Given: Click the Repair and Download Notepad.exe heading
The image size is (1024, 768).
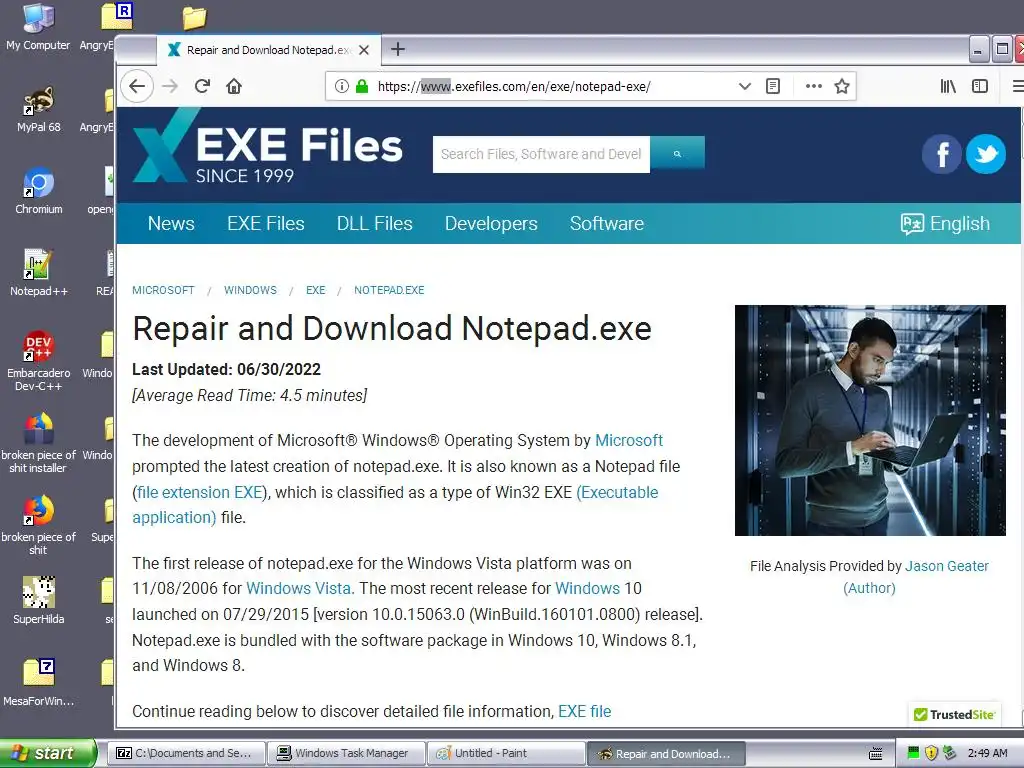Looking at the screenshot, I should [x=392, y=328].
